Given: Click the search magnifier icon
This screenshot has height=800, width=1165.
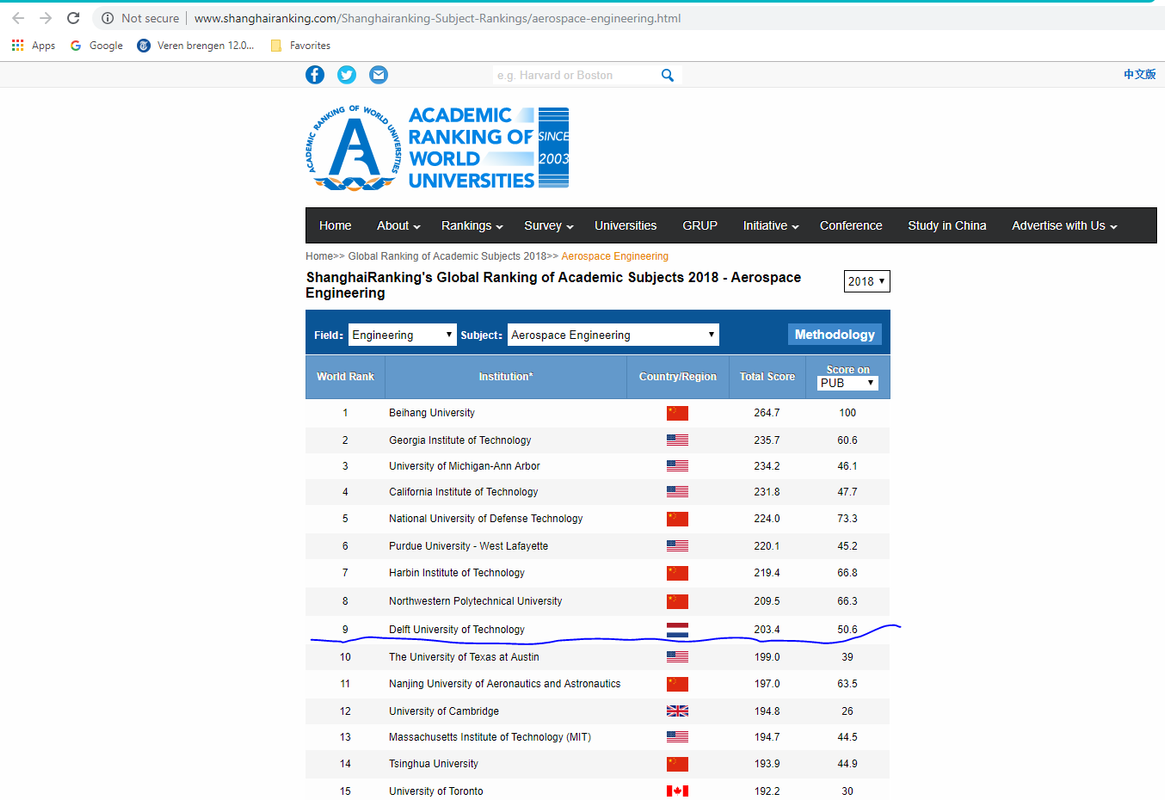Looking at the screenshot, I should click(667, 75).
